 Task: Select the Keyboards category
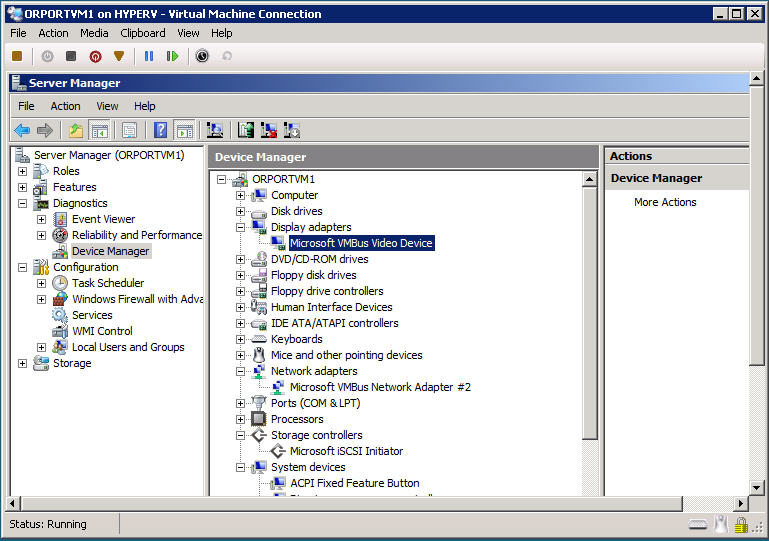click(297, 339)
